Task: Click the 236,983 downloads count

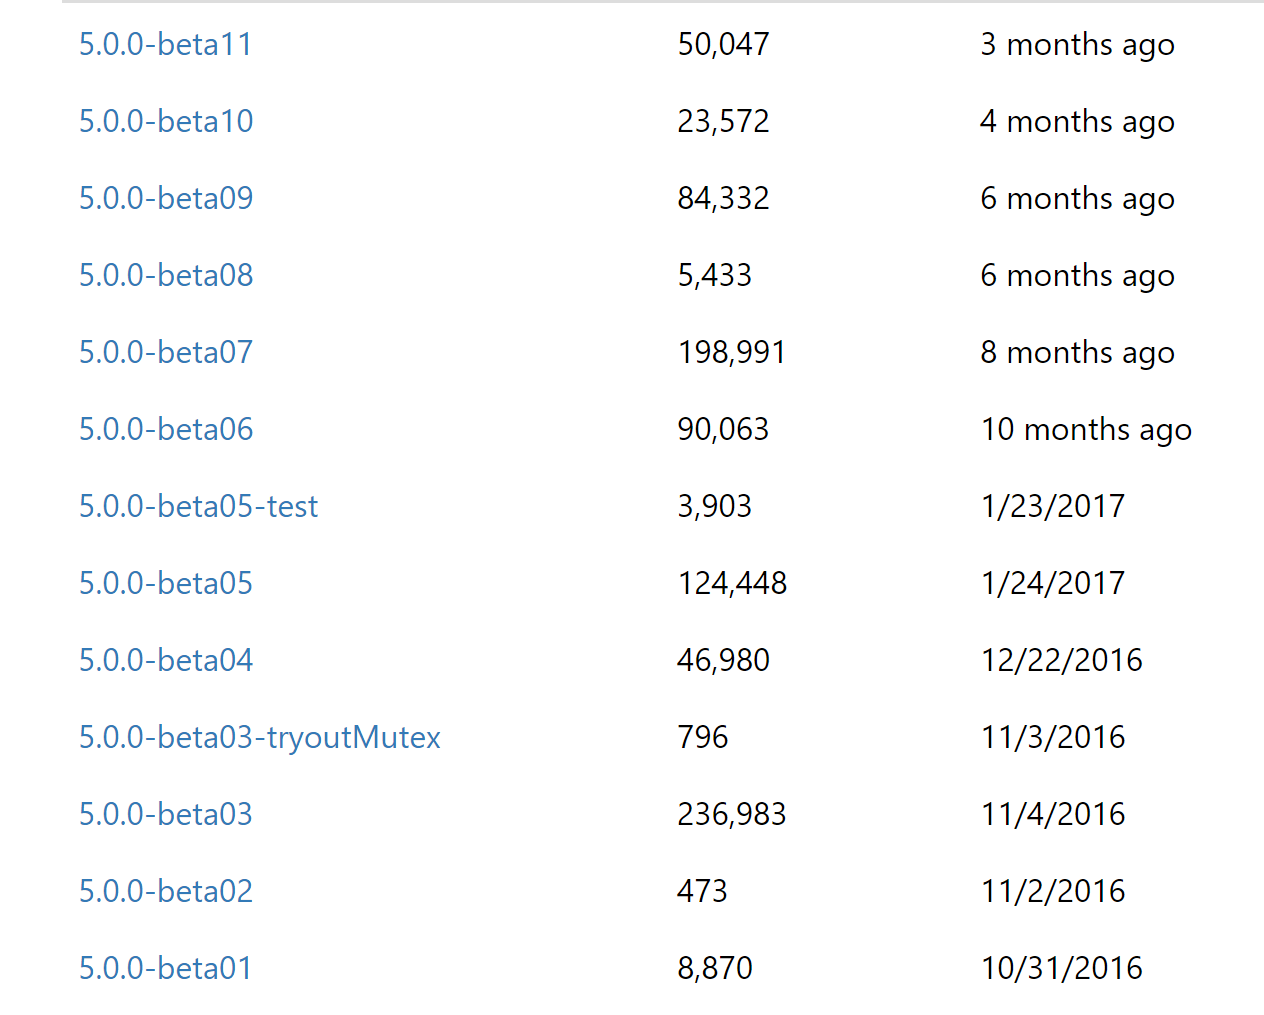Action: [x=732, y=814]
